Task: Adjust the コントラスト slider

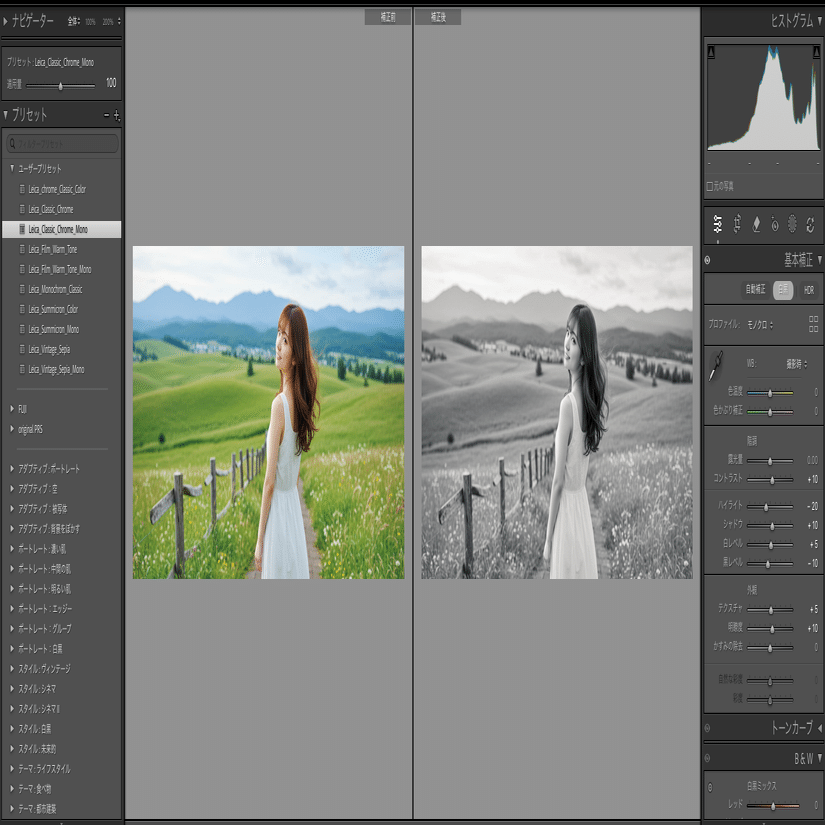Action: (770, 479)
